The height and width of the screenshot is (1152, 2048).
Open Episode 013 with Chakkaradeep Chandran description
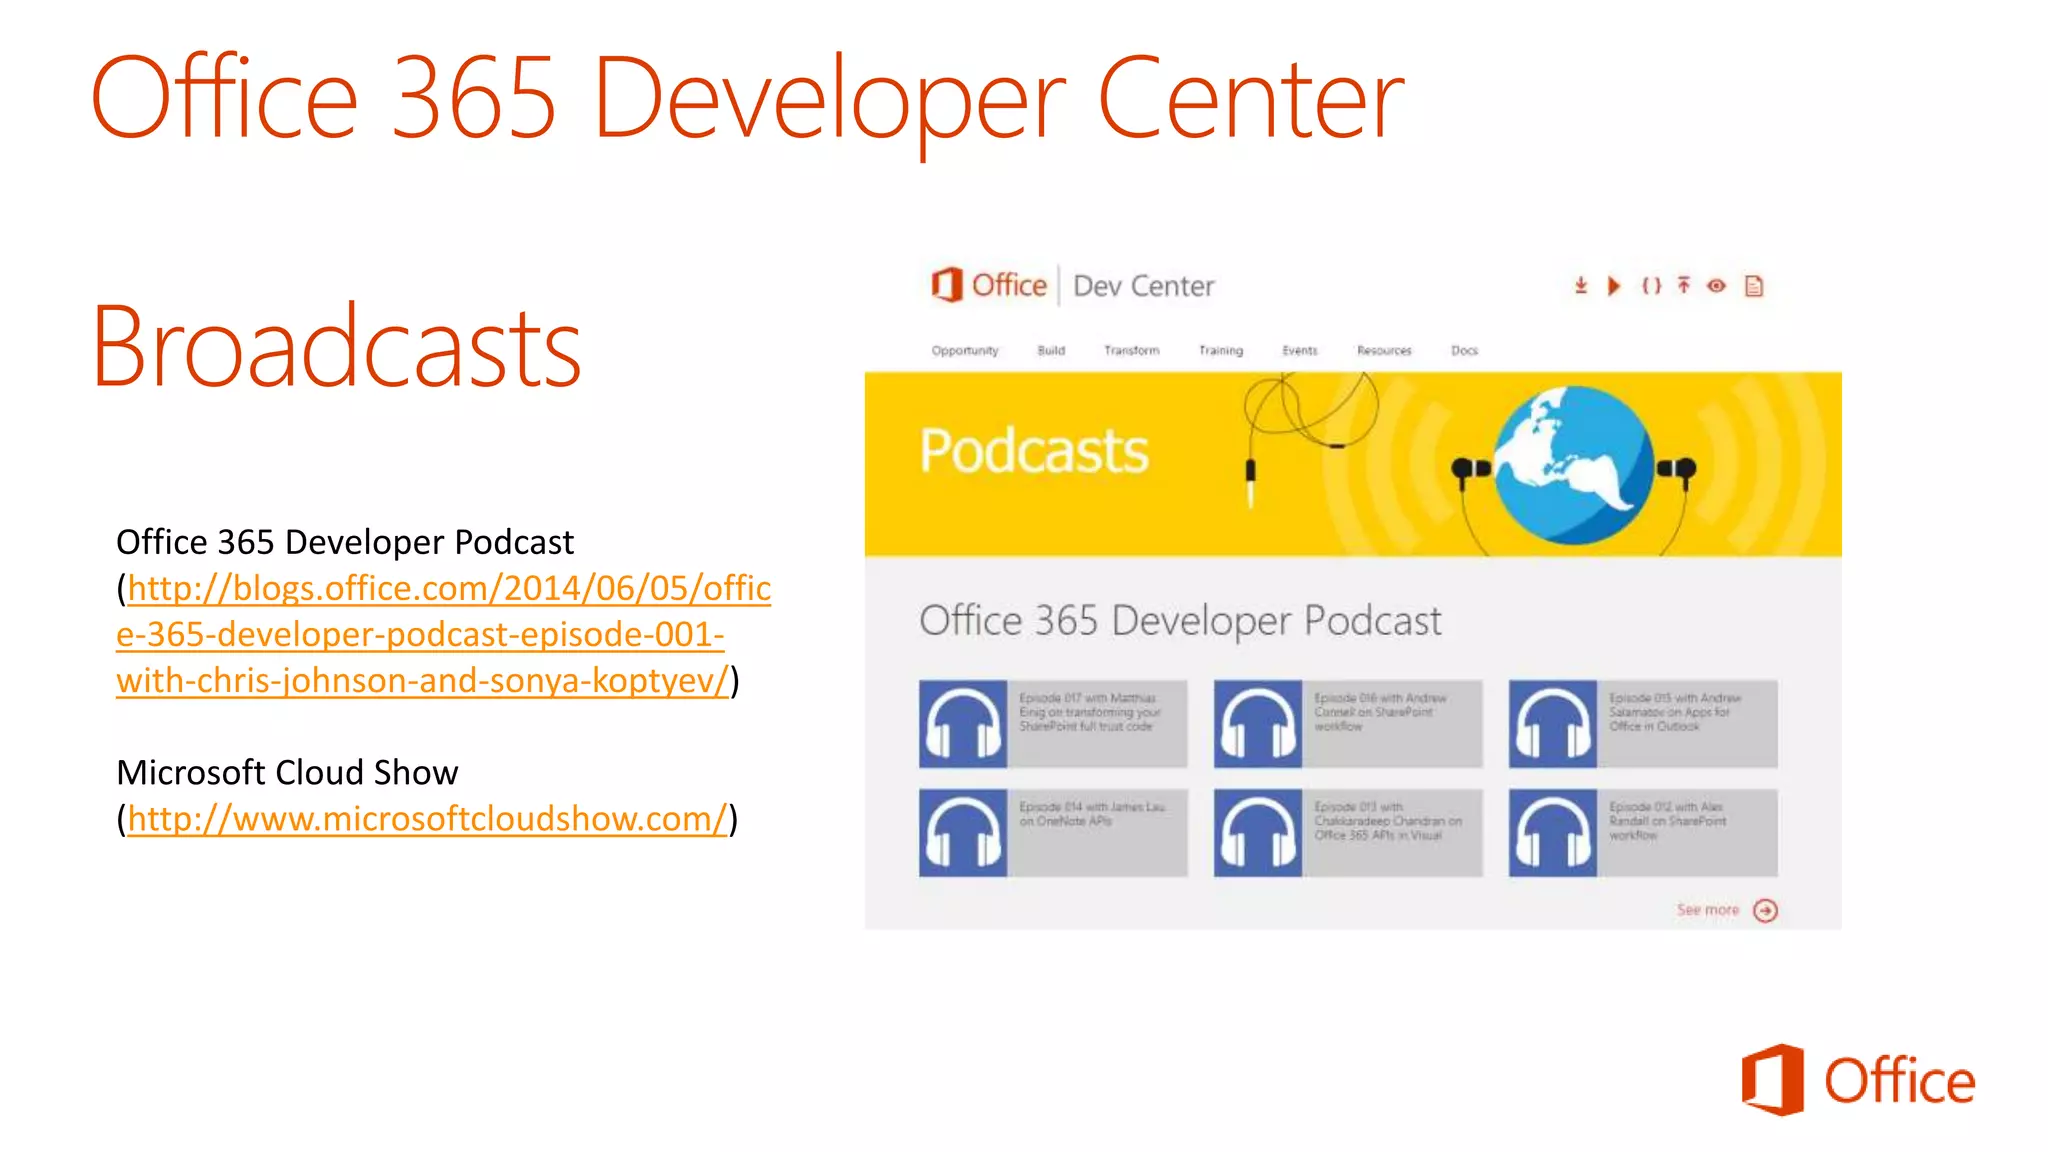pos(1392,833)
